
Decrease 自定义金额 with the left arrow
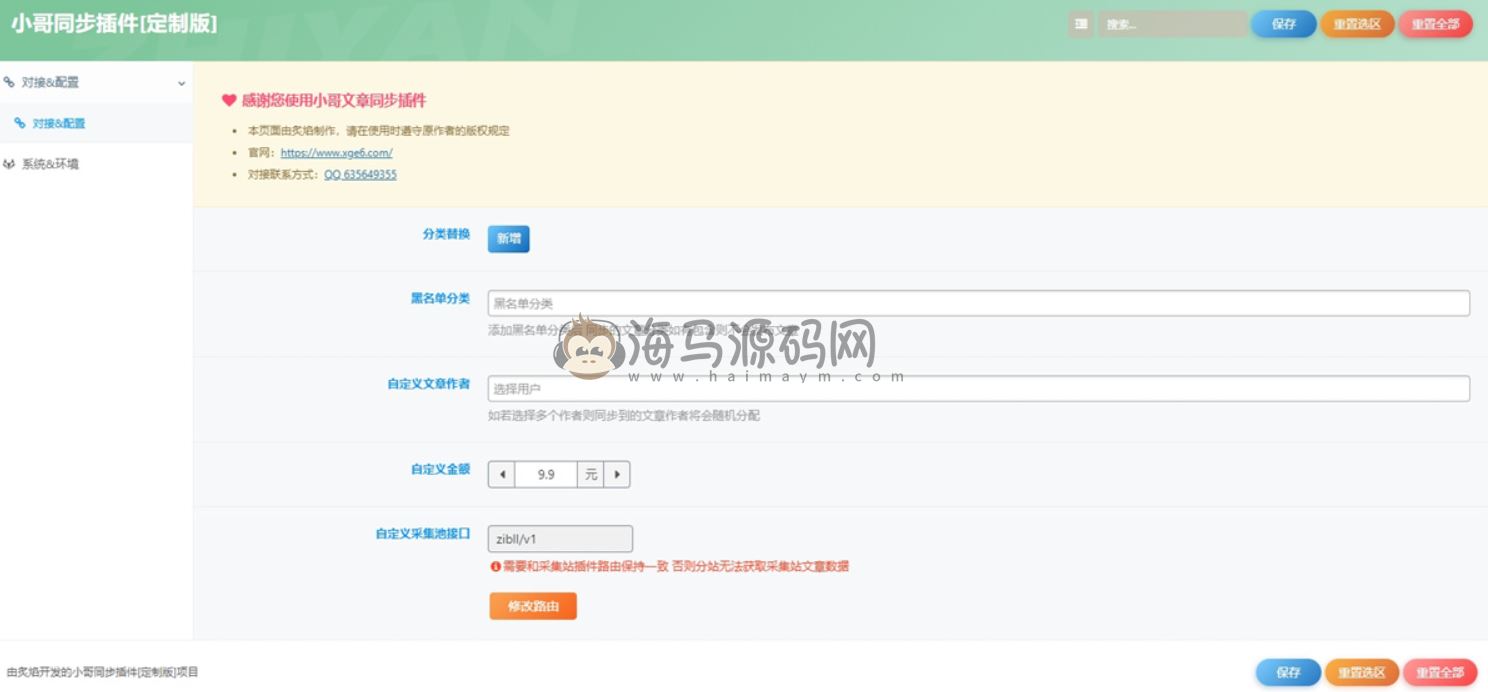pos(502,474)
